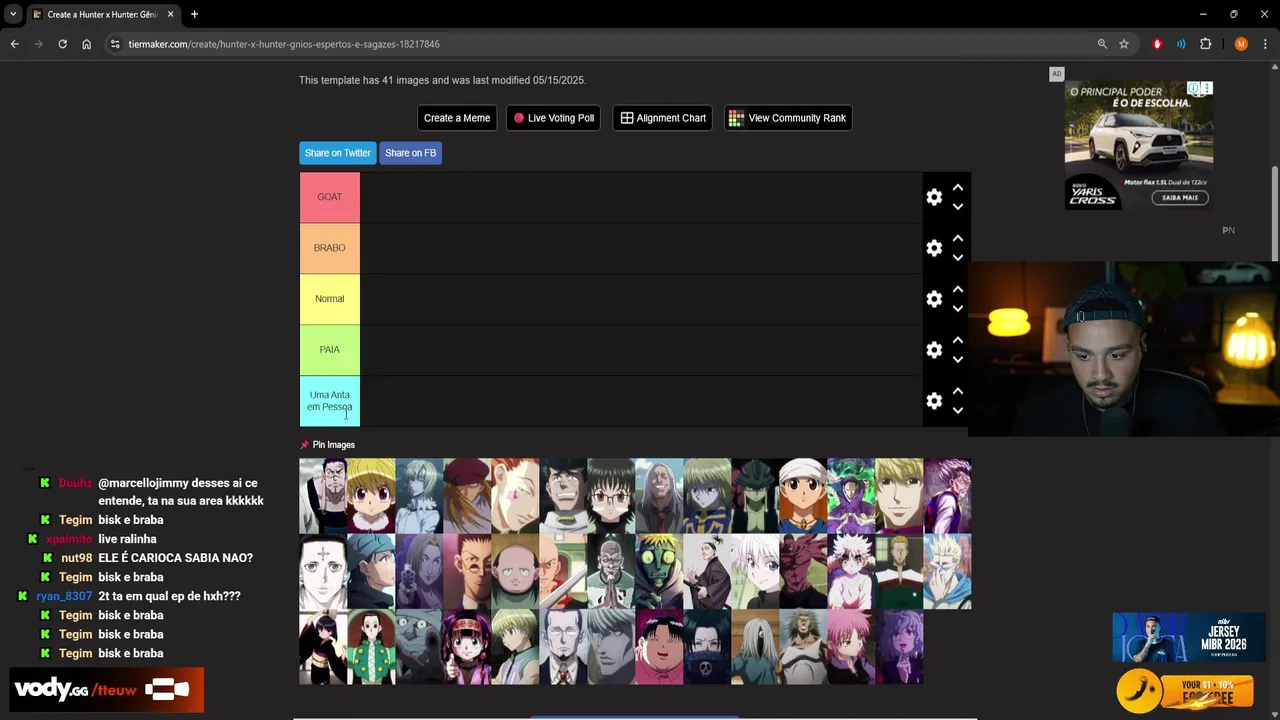Viewport: 1280px width, 720px height.
Task: Open the ad options three-dot icon
Action: 1207,88
